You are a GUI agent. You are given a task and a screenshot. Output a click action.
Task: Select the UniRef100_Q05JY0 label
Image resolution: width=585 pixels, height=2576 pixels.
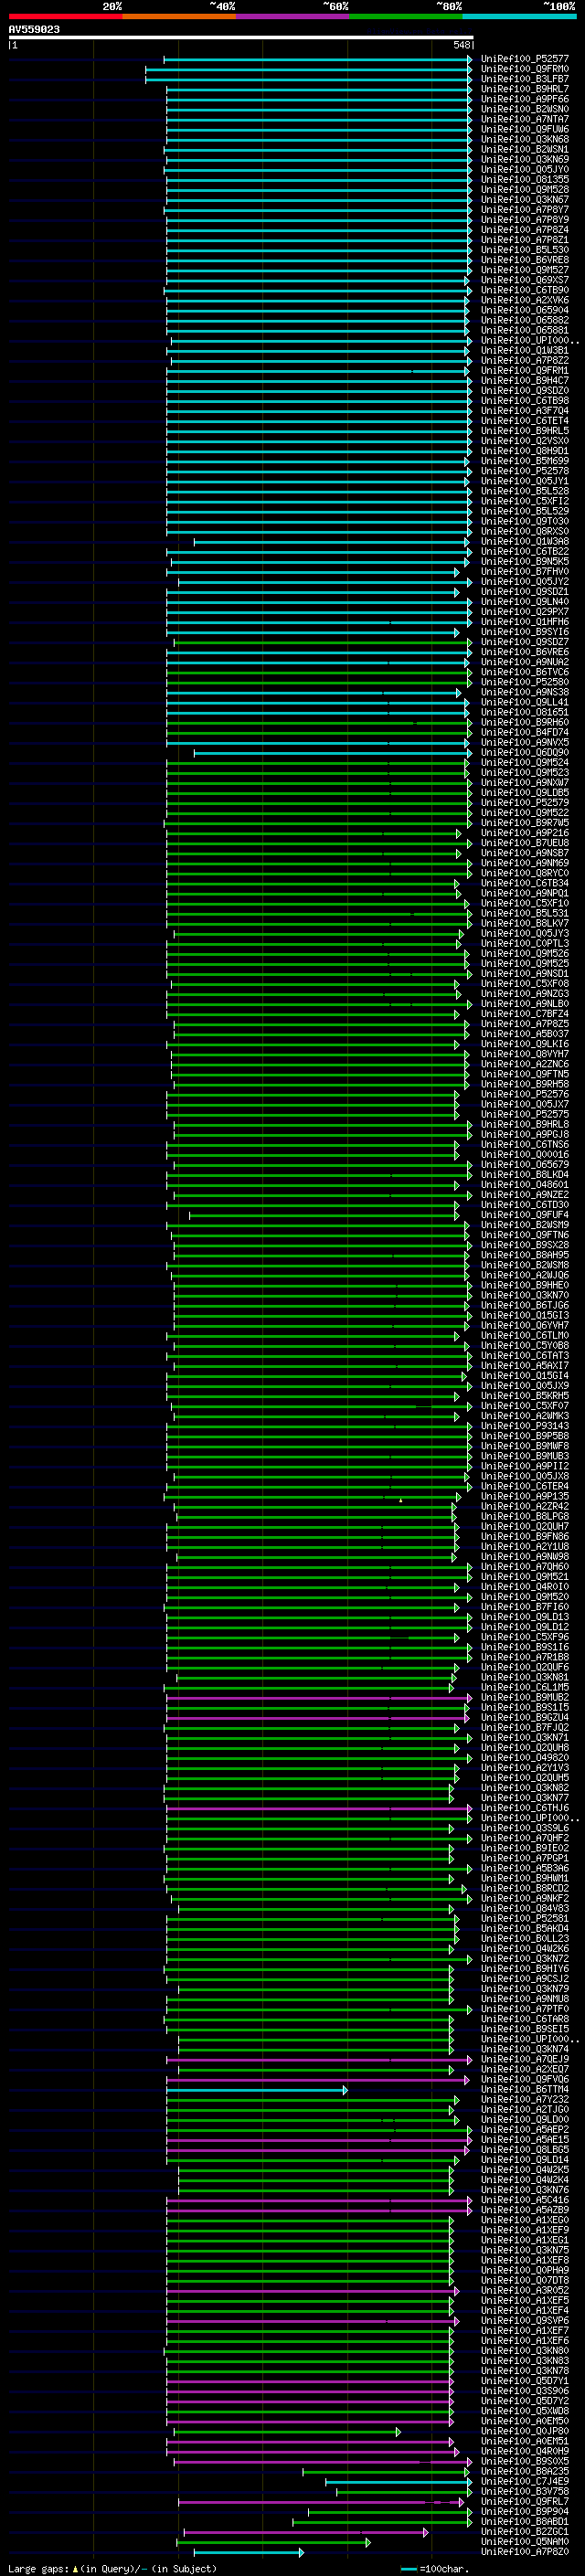click(524, 169)
